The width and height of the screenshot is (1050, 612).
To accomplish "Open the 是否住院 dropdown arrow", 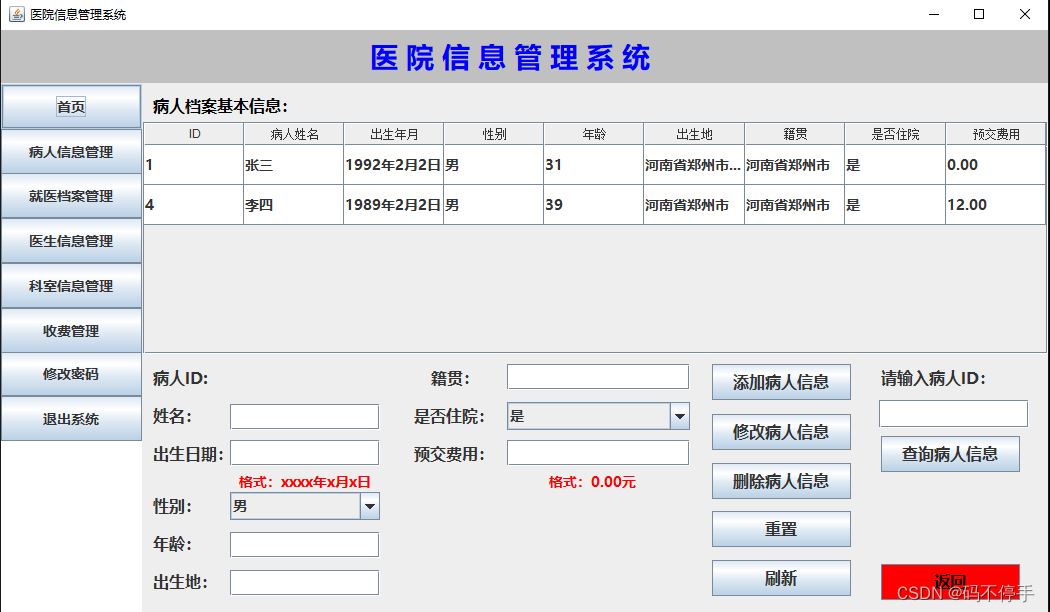I will coord(680,416).
